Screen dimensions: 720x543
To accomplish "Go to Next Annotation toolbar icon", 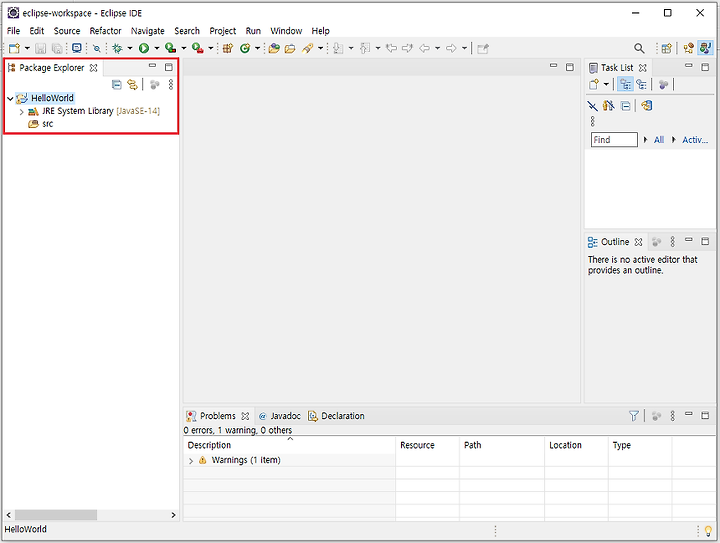I will [x=338, y=48].
